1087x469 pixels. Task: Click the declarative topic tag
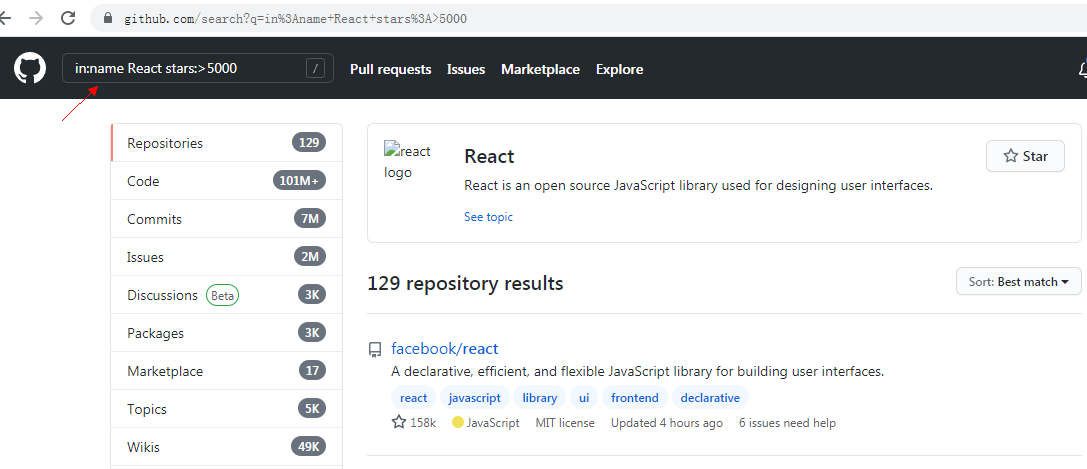(x=710, y=398)
